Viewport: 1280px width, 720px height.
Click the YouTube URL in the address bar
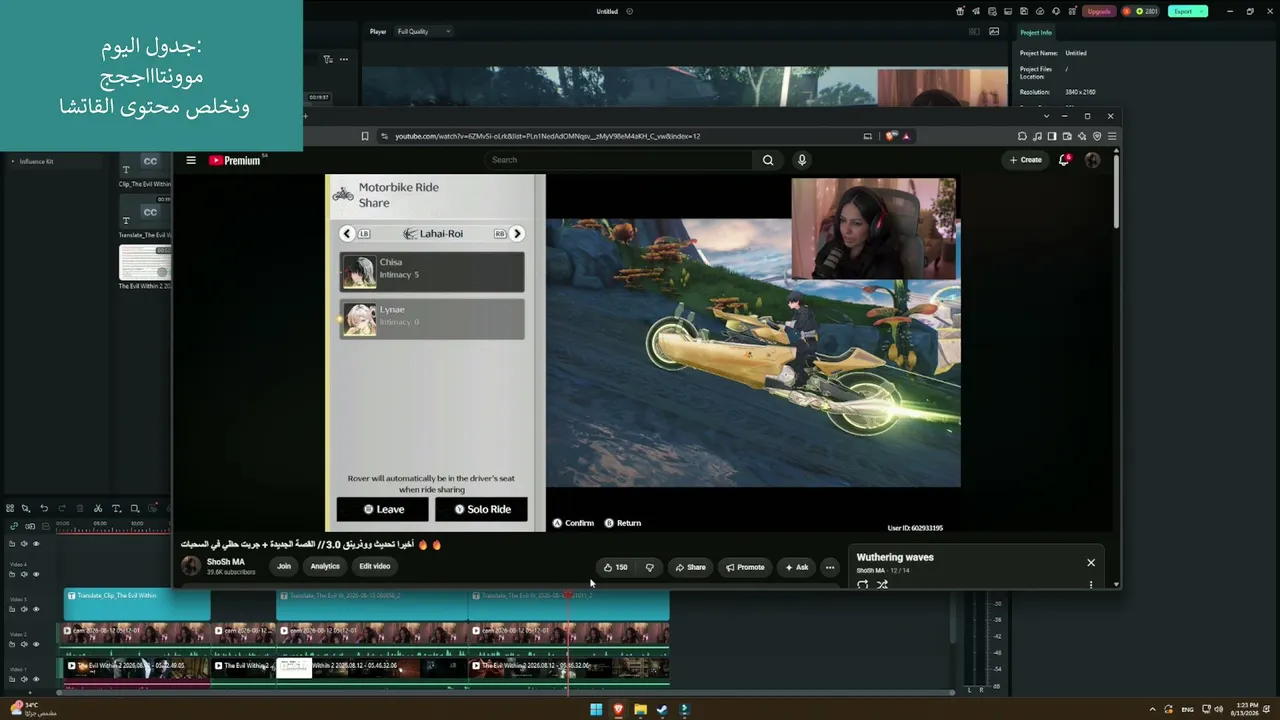547,136
